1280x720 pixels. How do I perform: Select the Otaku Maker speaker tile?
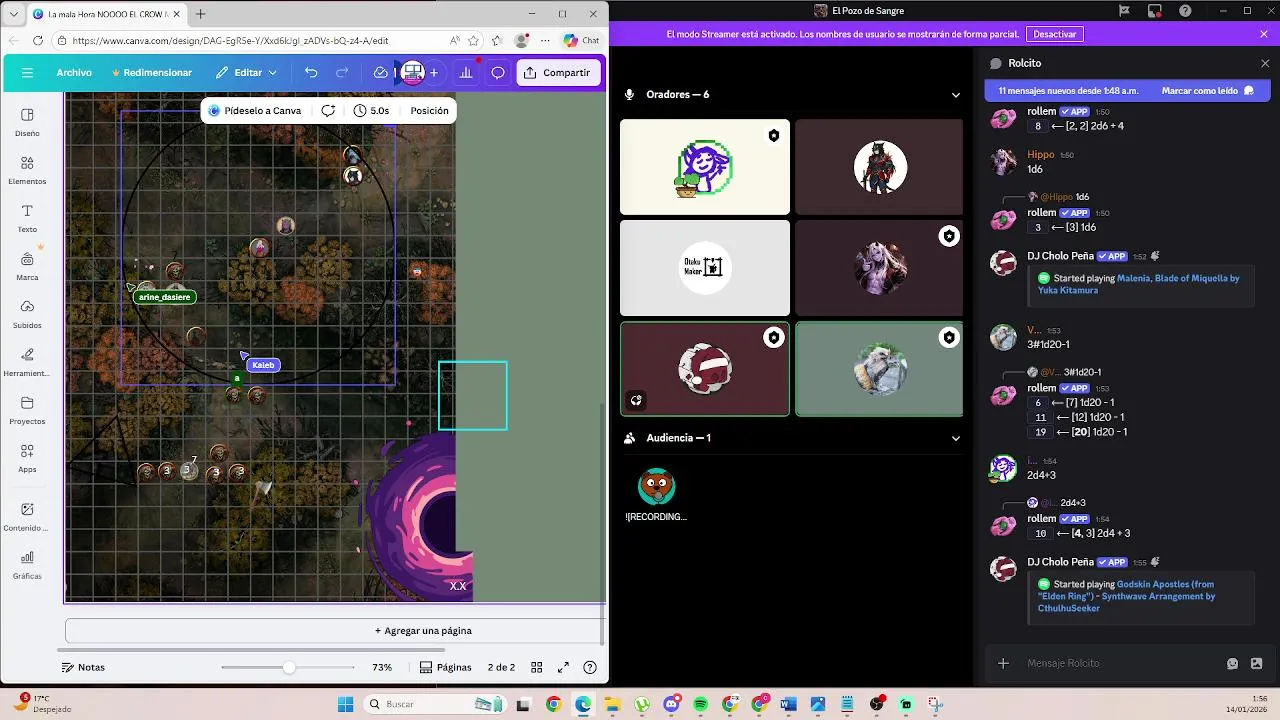(x=705, y=268)
